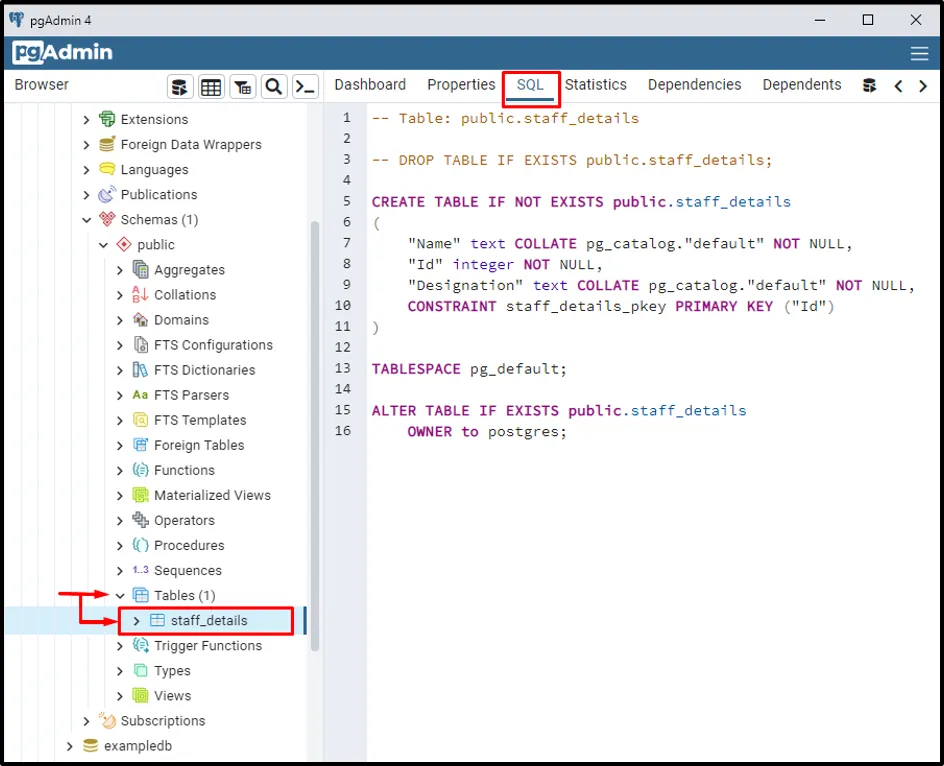Open the Query Tool from browser toolbar
Screen dimensions: 944x766
tap(180, 87)
